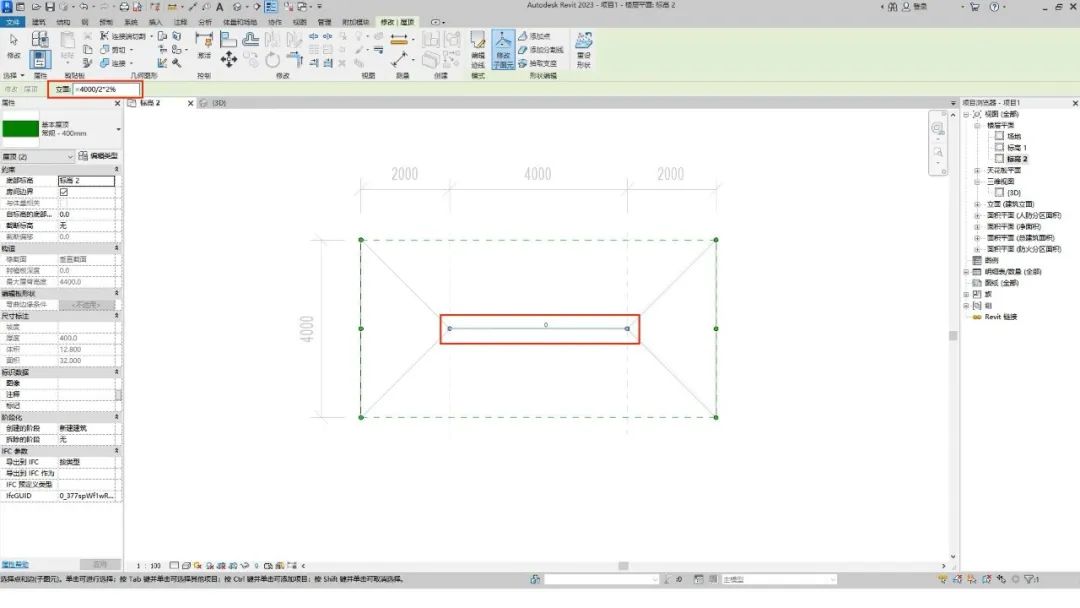Select the Move tool in the ribbon
This screenshot has height=608, width=1080.
[x=229, y=60]
